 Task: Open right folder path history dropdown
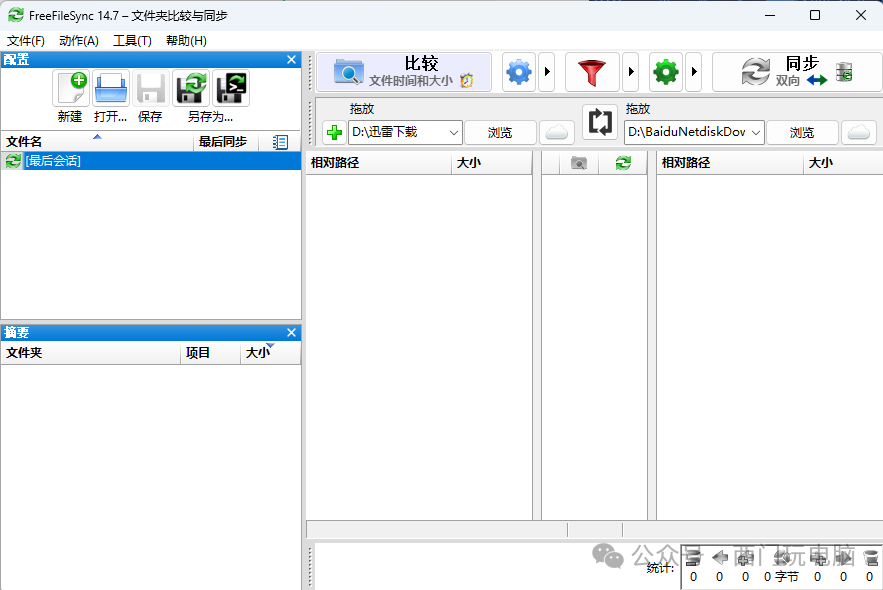[756, 133]
